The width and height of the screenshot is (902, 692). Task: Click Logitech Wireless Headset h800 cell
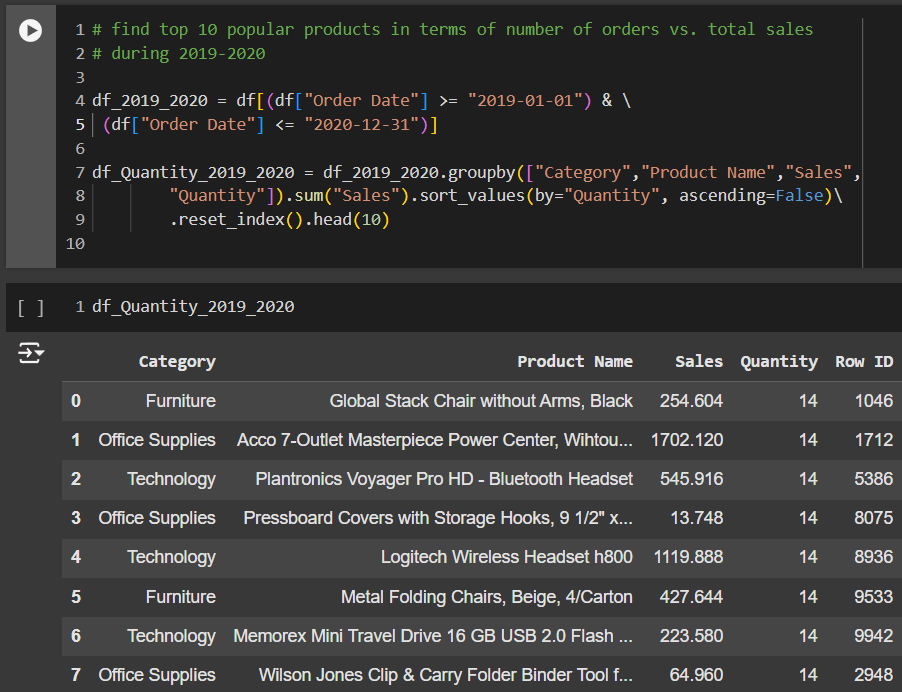tap(506, 557)
